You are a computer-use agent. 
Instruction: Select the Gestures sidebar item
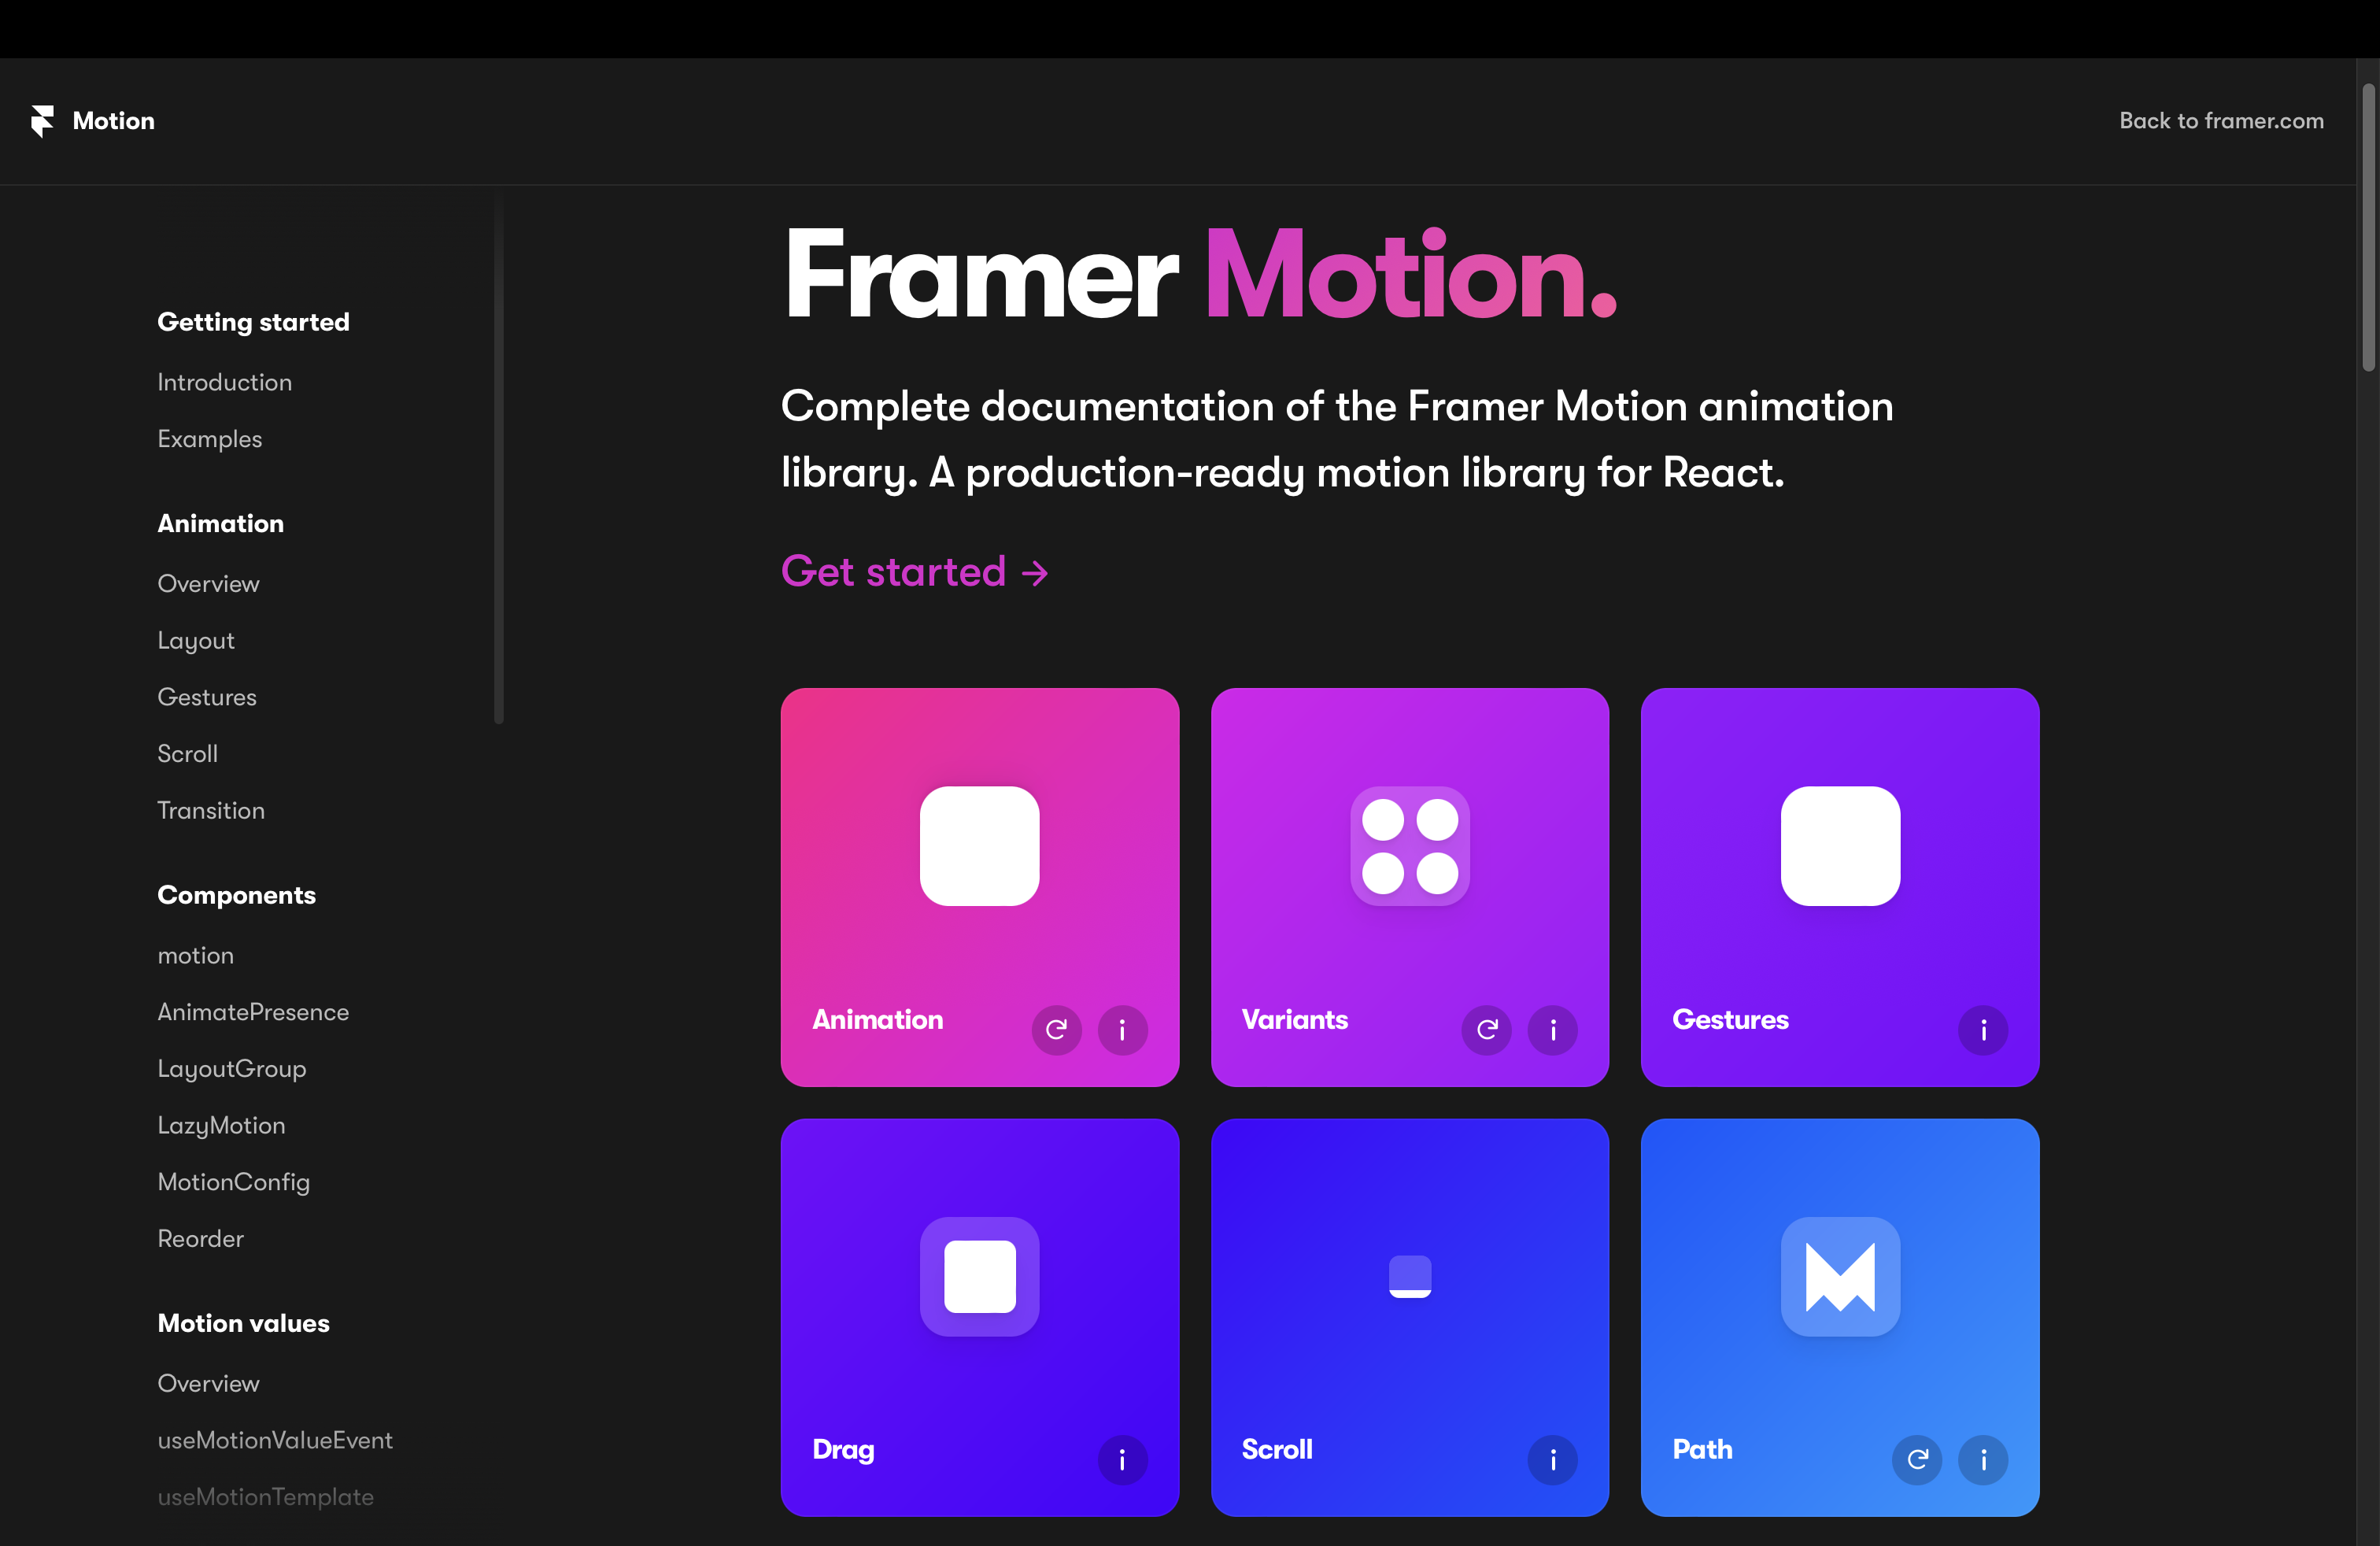point(206,696)
